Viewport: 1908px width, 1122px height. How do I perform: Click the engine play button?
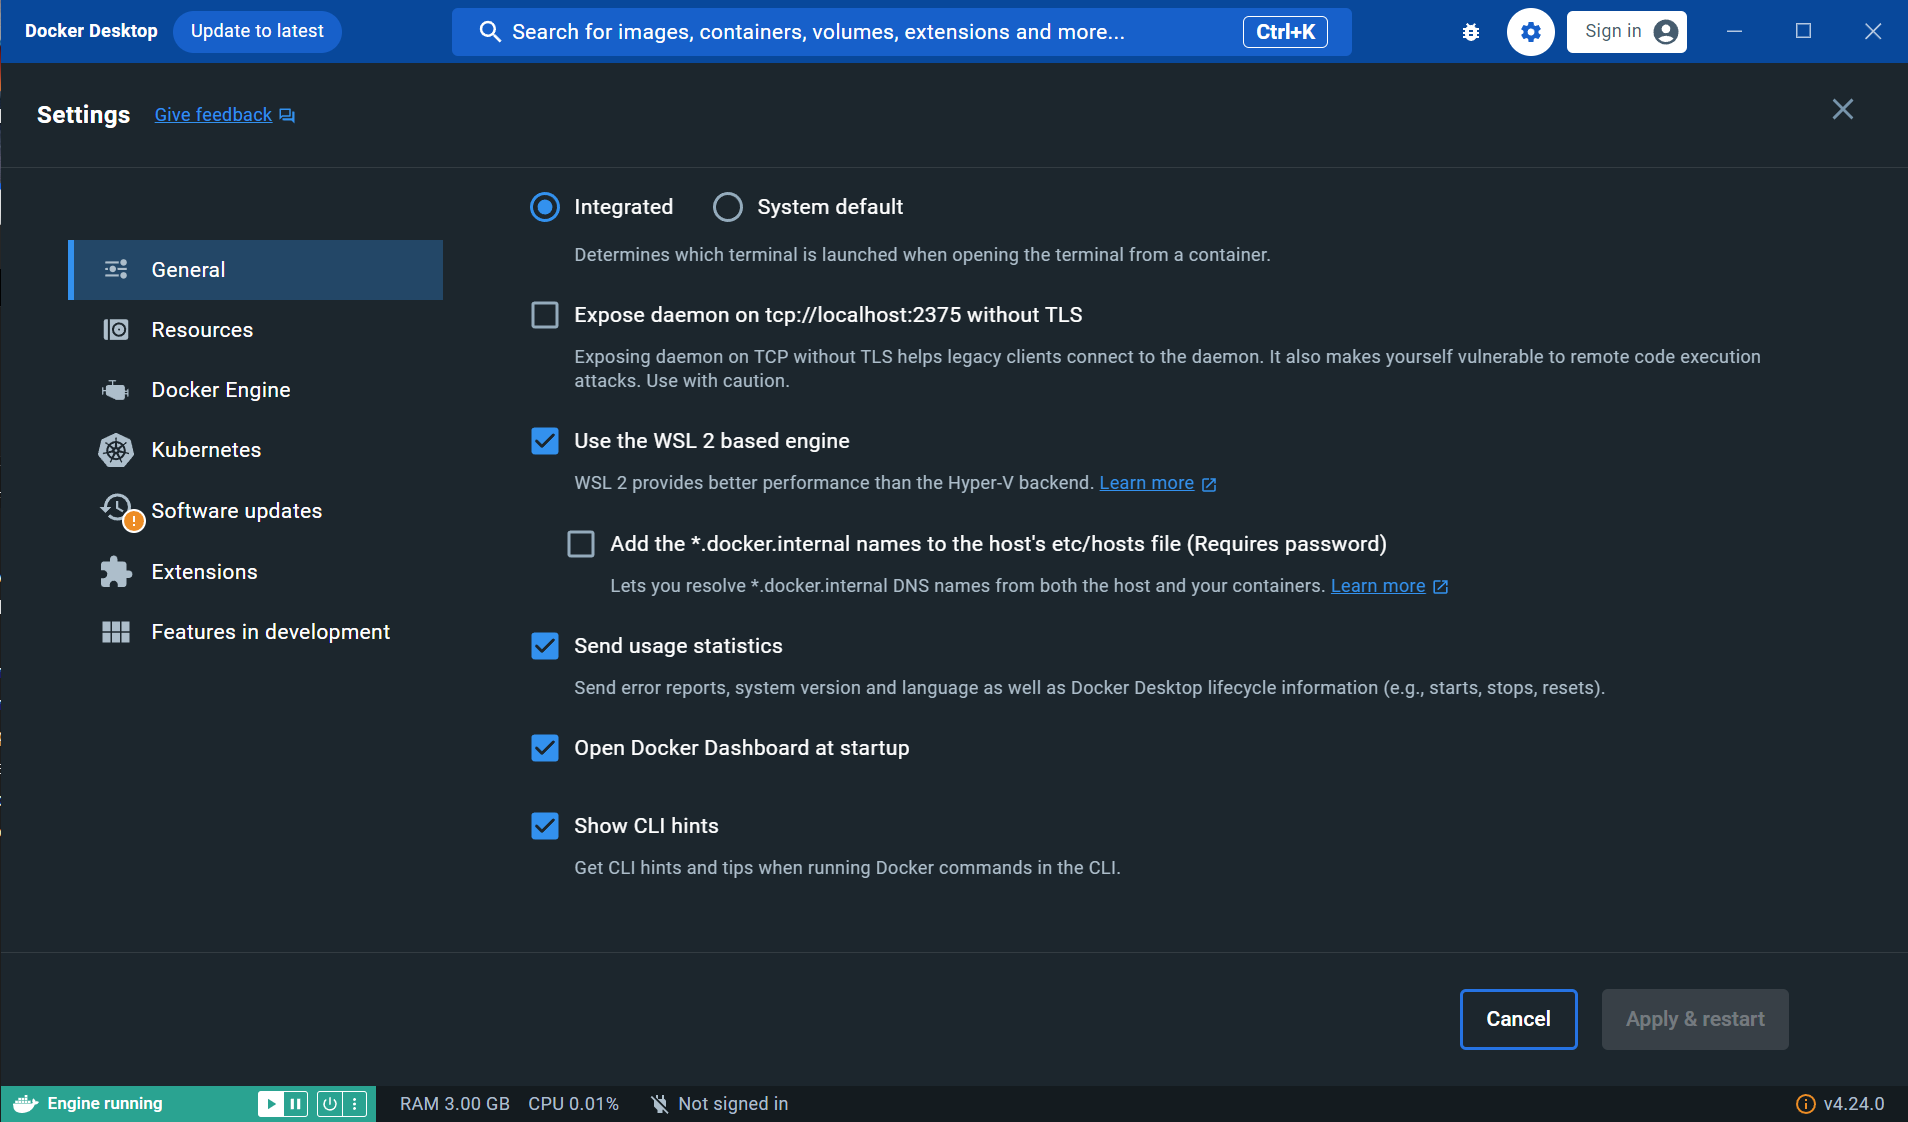270,1104
